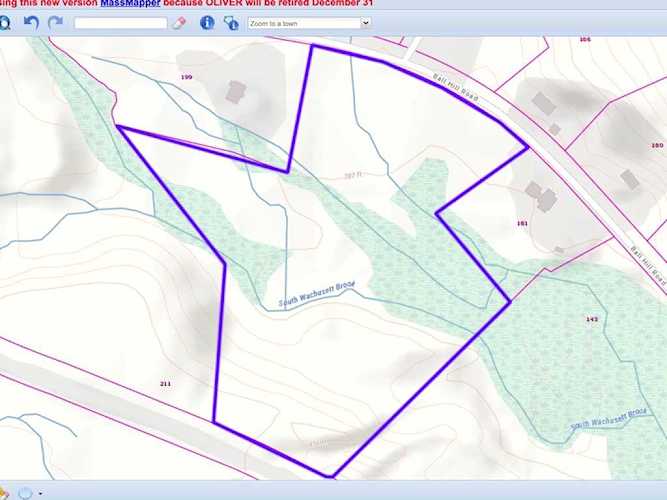The width and height of the screenshot is (667, 500).
Task: Click parcel label 106 on the map
Action: click(585, 40)
